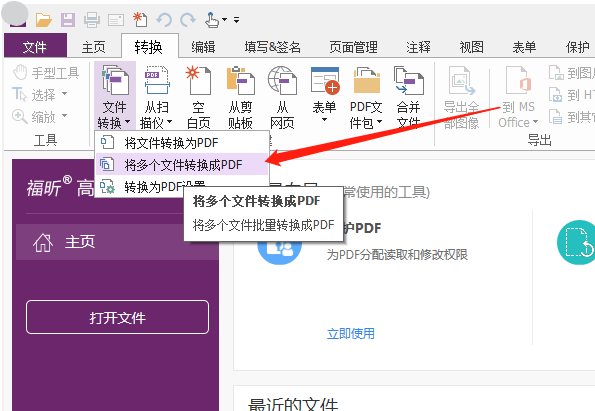Click the 选择 selection tool

pos(35,94)
